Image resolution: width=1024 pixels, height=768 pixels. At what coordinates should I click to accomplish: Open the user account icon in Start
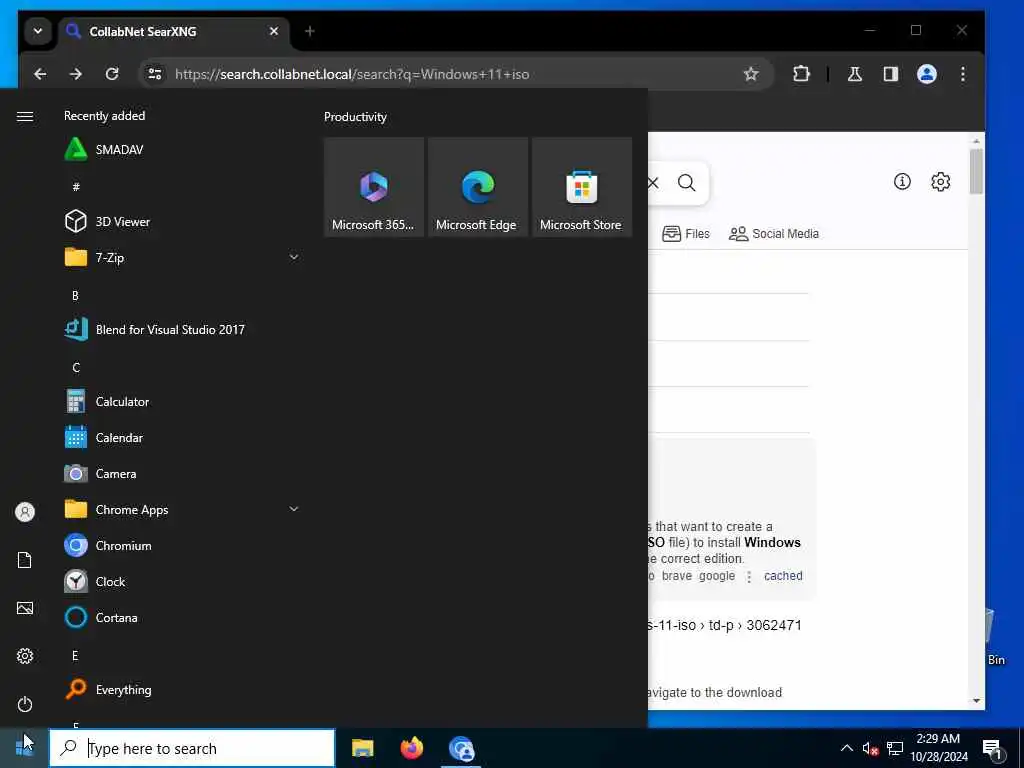click(25, 512)
